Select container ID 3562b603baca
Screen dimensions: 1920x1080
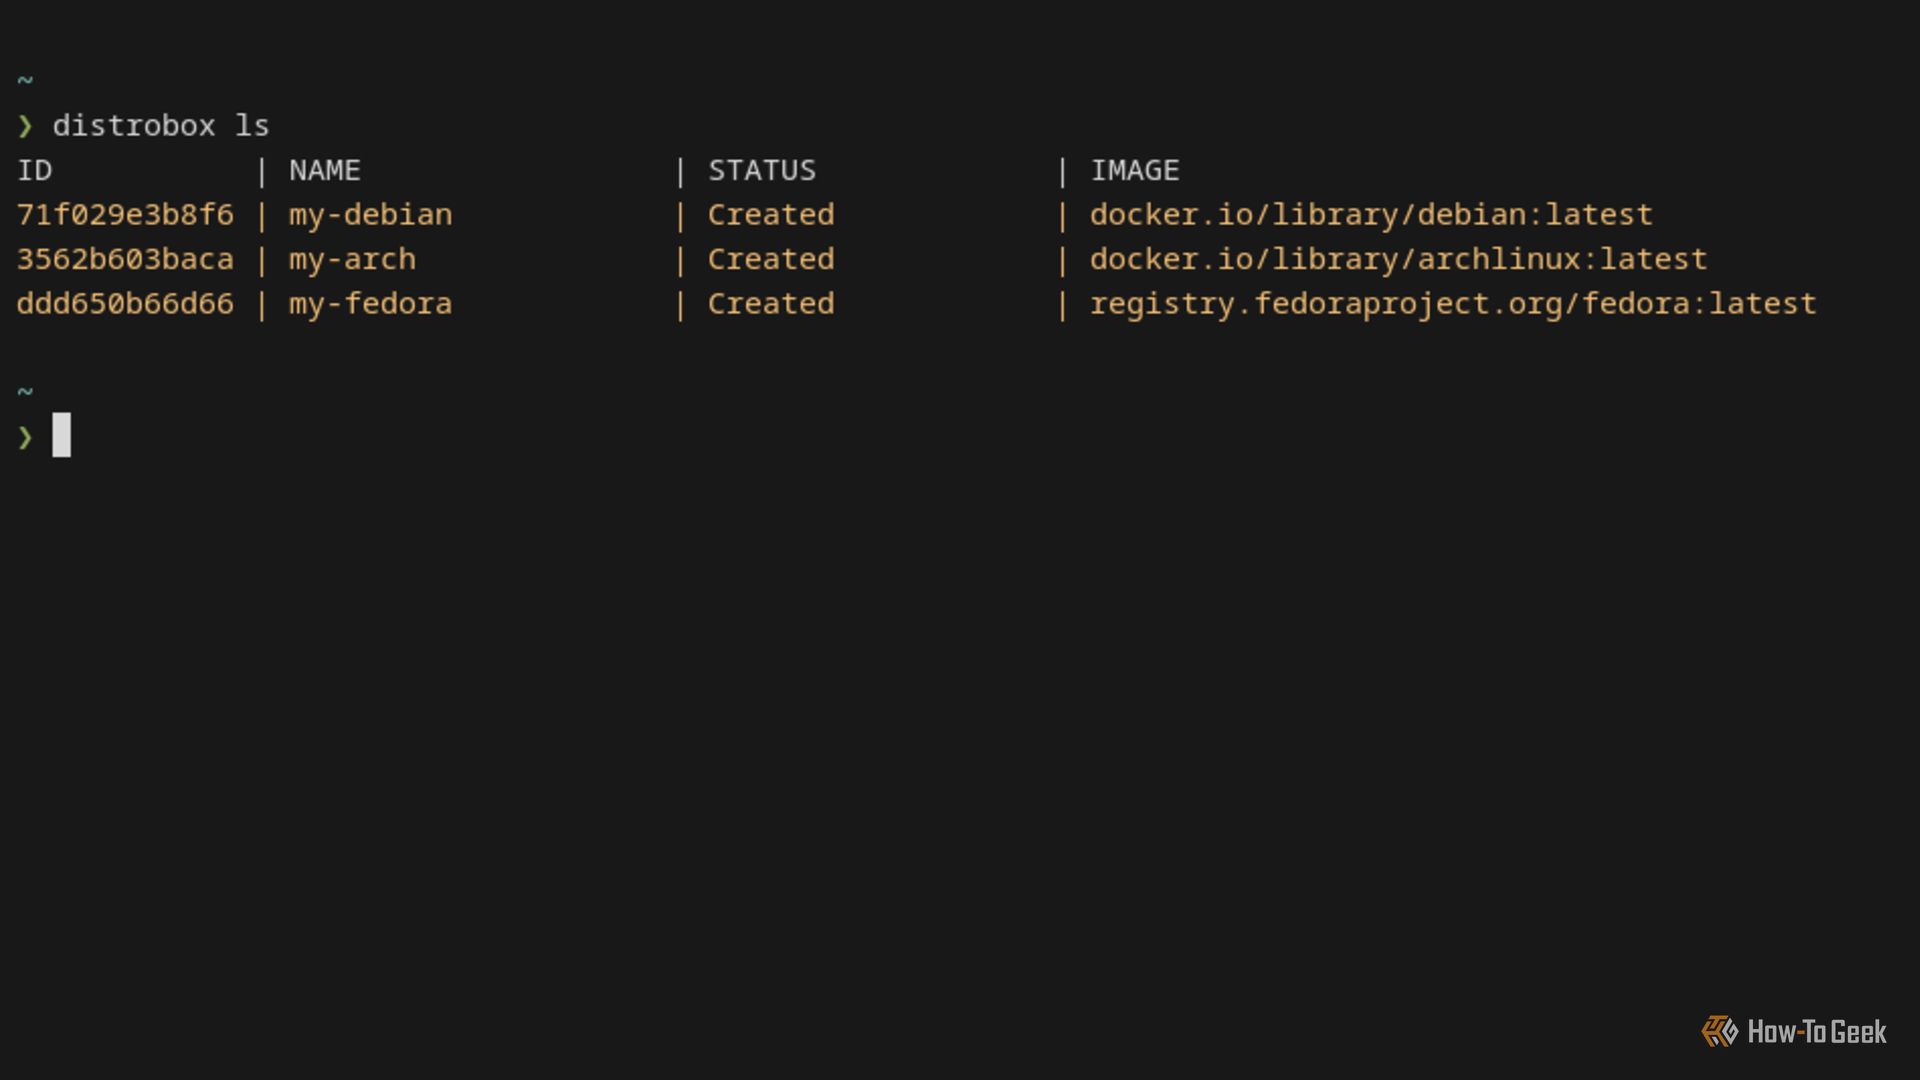[125, 260]
